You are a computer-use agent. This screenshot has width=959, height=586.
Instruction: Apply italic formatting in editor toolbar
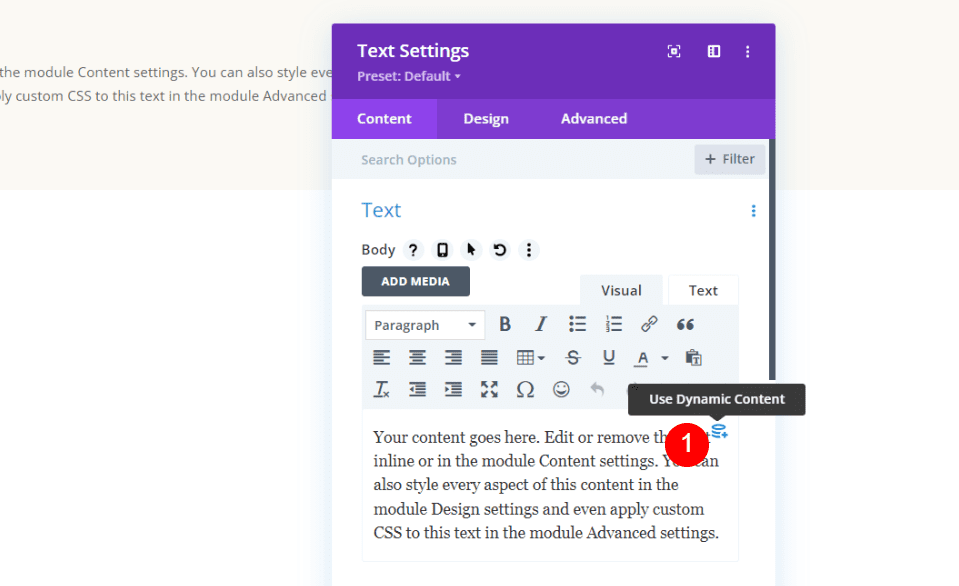(541, 324)
